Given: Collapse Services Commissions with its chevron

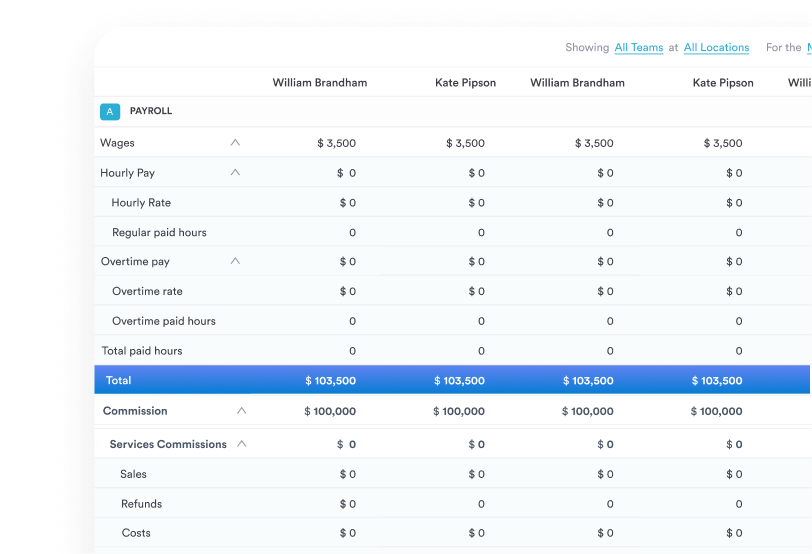Looking at the screenshot, I should coord(241,444).
